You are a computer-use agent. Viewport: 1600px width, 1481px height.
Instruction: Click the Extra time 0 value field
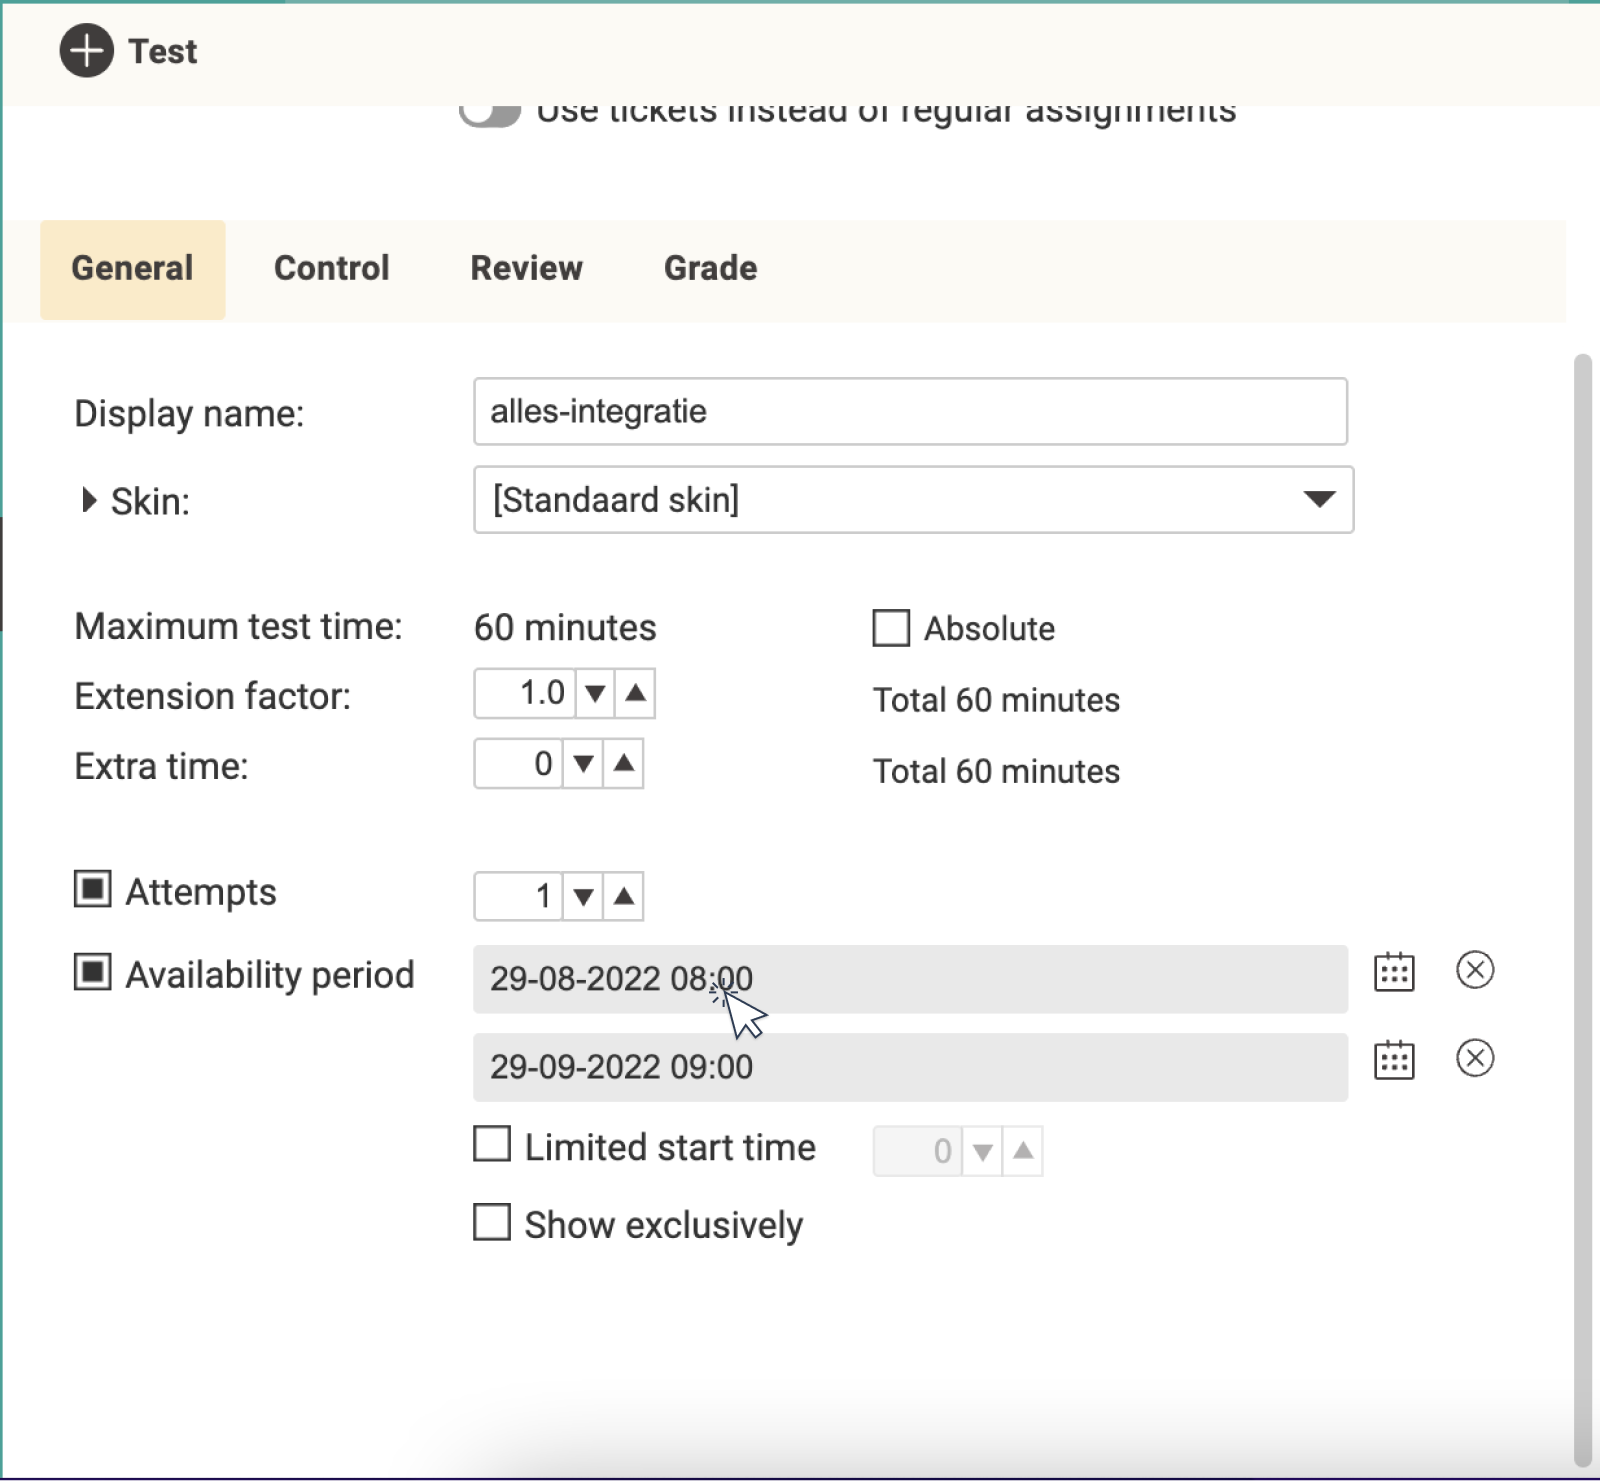(518, 764)
